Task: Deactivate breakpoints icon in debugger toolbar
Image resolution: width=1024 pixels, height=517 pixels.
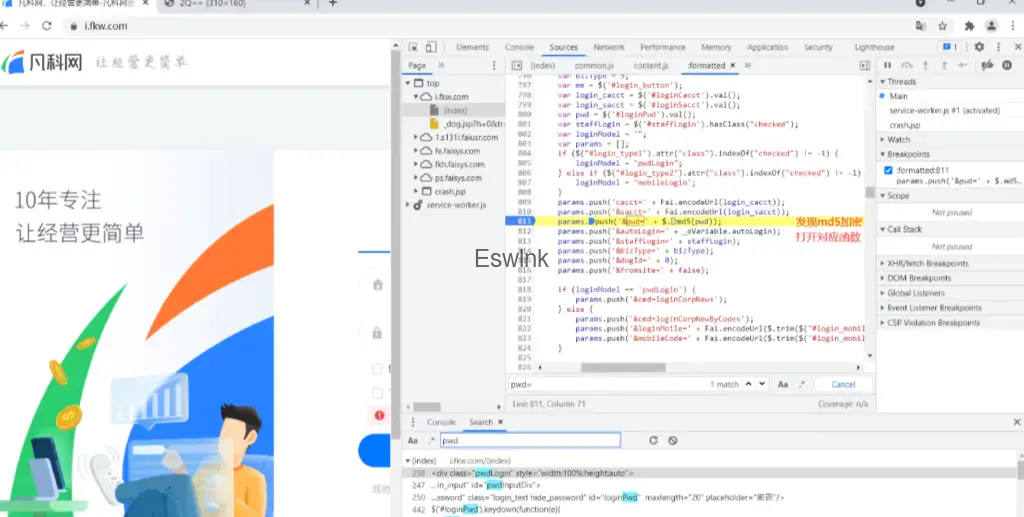Action: pos(987,65)
